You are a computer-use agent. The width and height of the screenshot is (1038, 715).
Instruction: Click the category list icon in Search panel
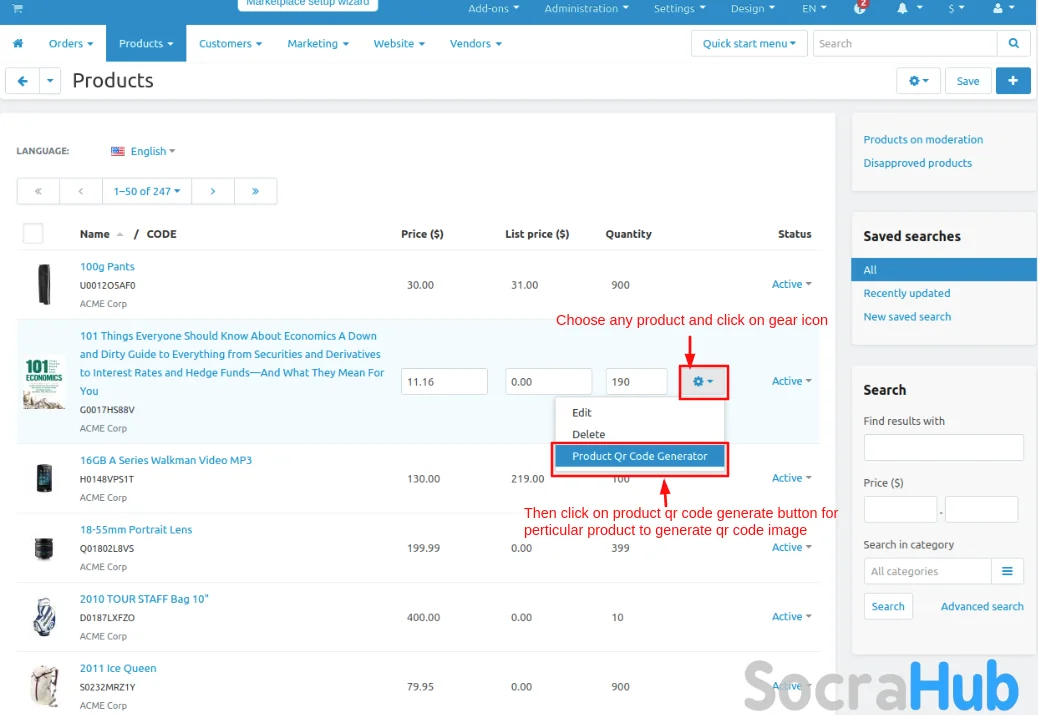point(1007,571)
